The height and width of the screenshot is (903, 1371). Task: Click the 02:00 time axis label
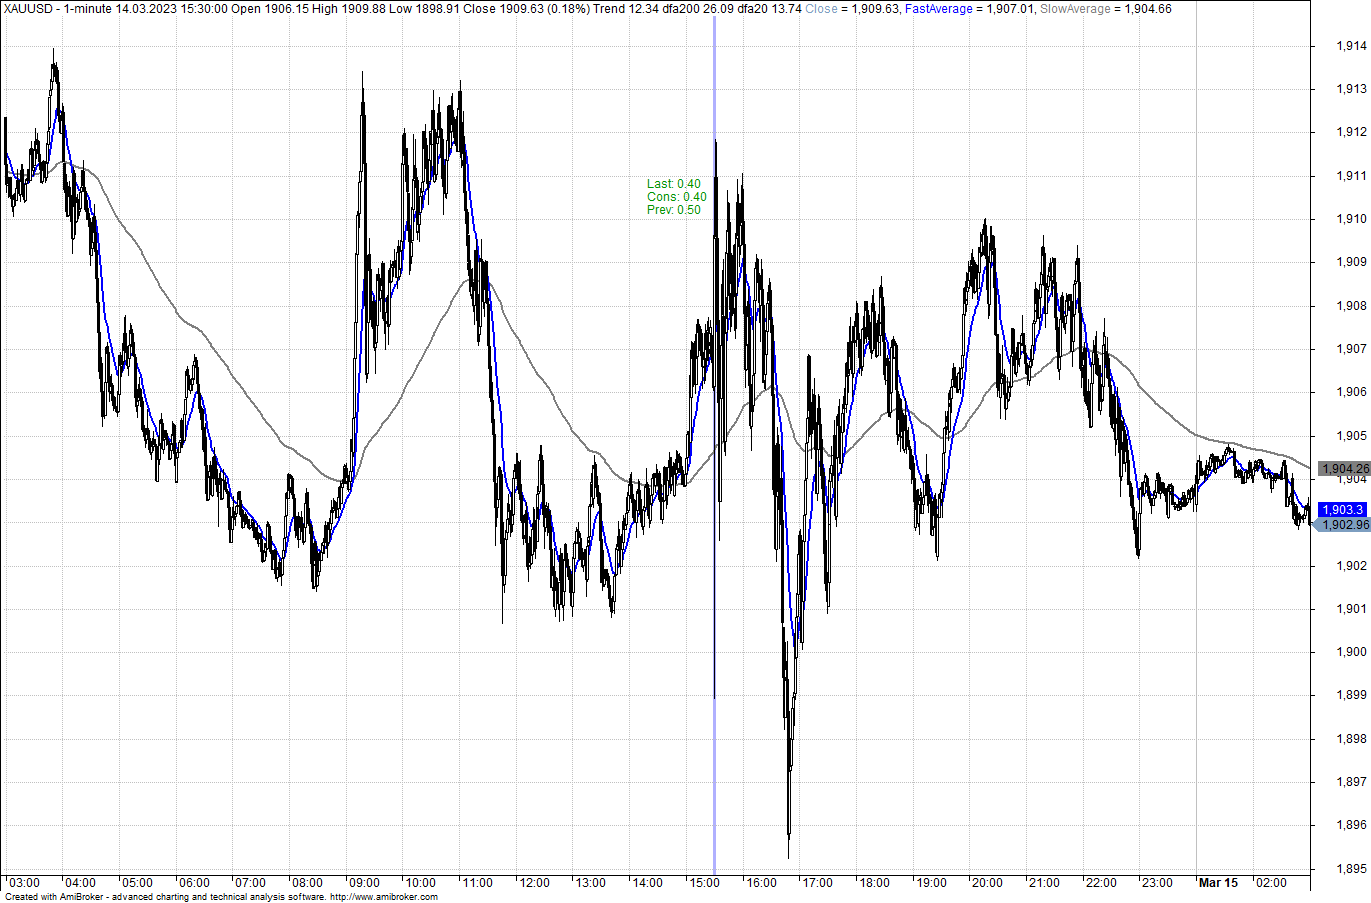click(x=1271, y=883)
